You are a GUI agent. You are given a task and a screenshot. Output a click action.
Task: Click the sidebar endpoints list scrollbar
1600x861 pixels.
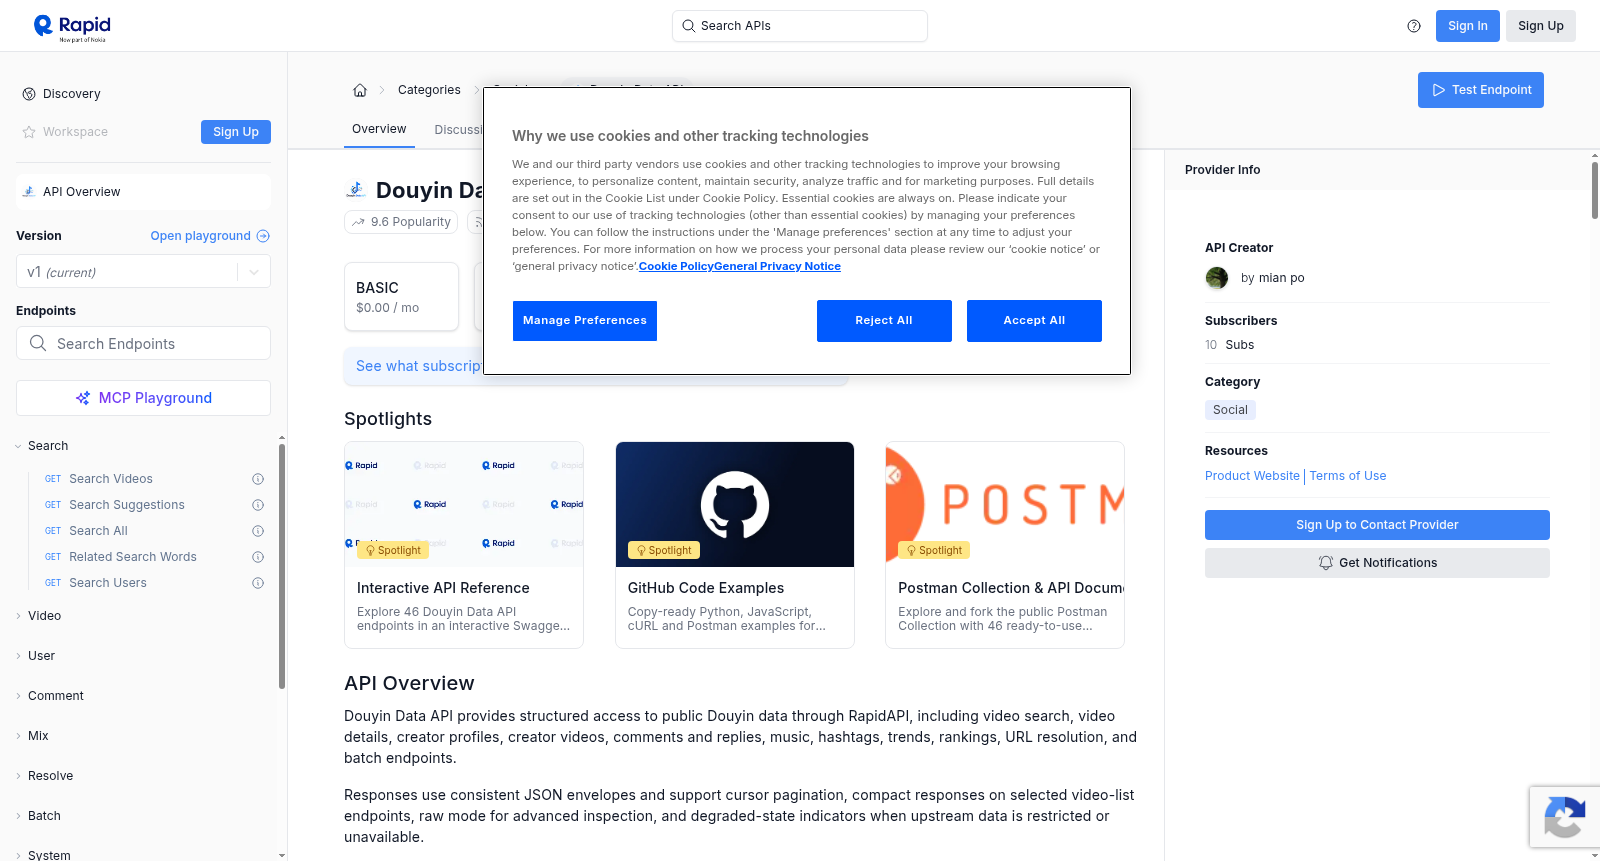[282, 566]
